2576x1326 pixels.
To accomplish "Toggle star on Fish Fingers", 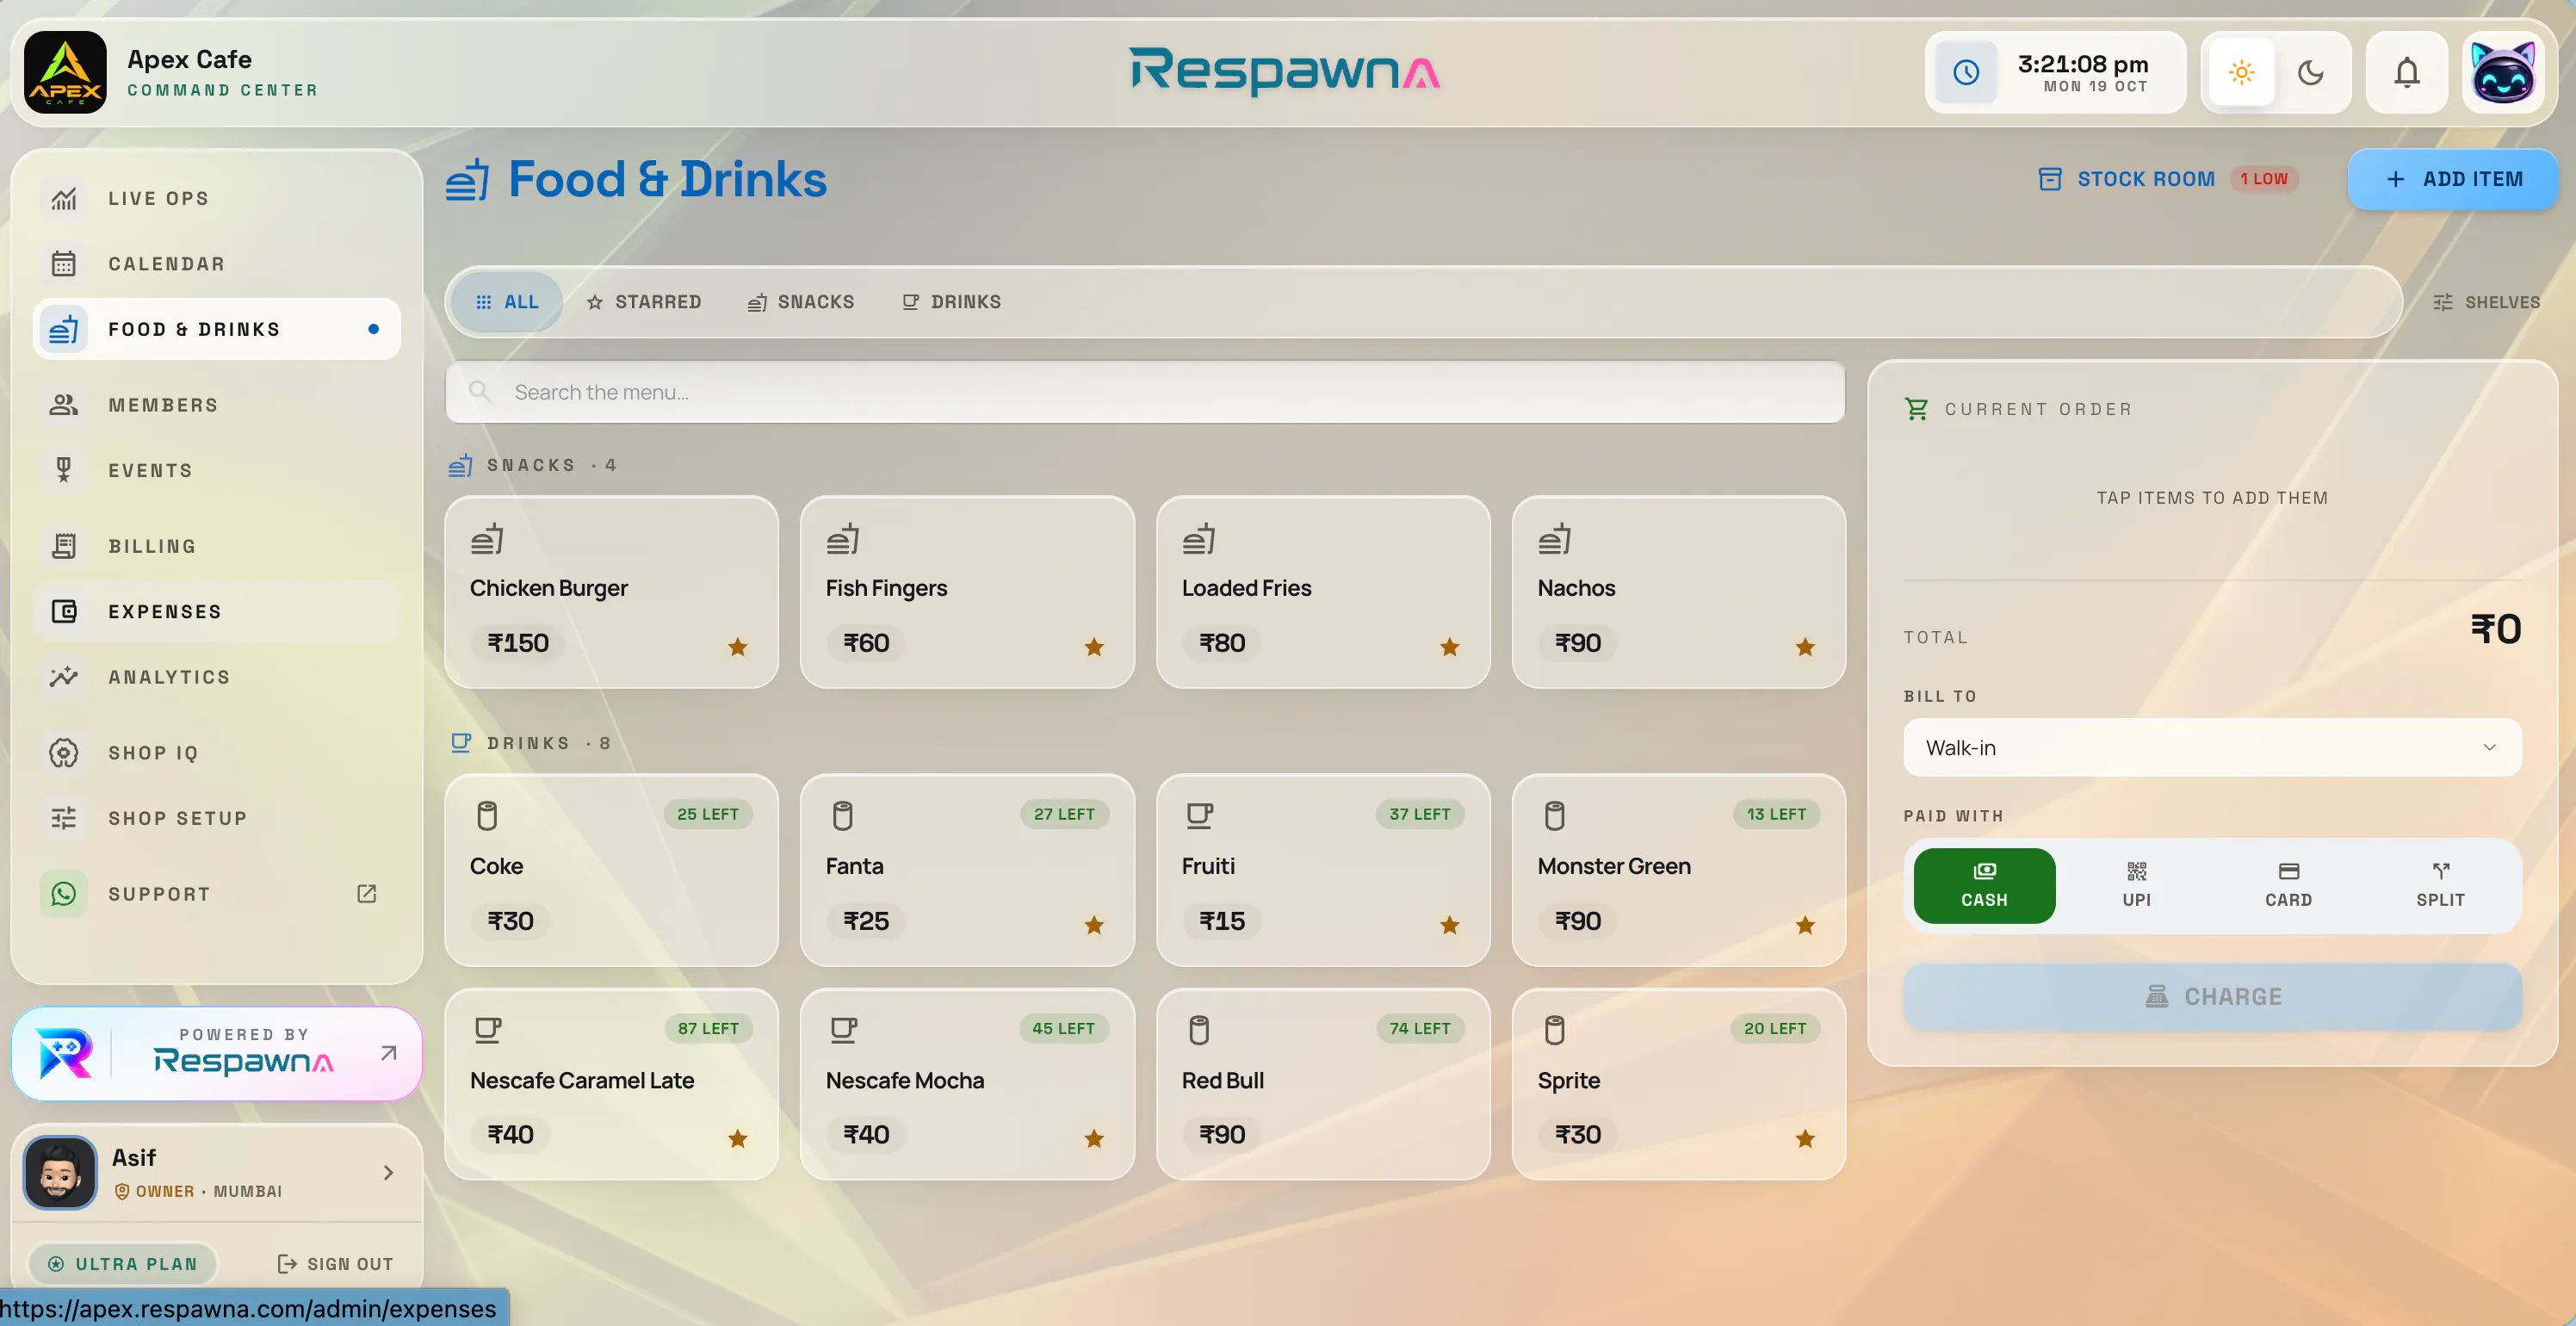I will (x=1094, y=647).
